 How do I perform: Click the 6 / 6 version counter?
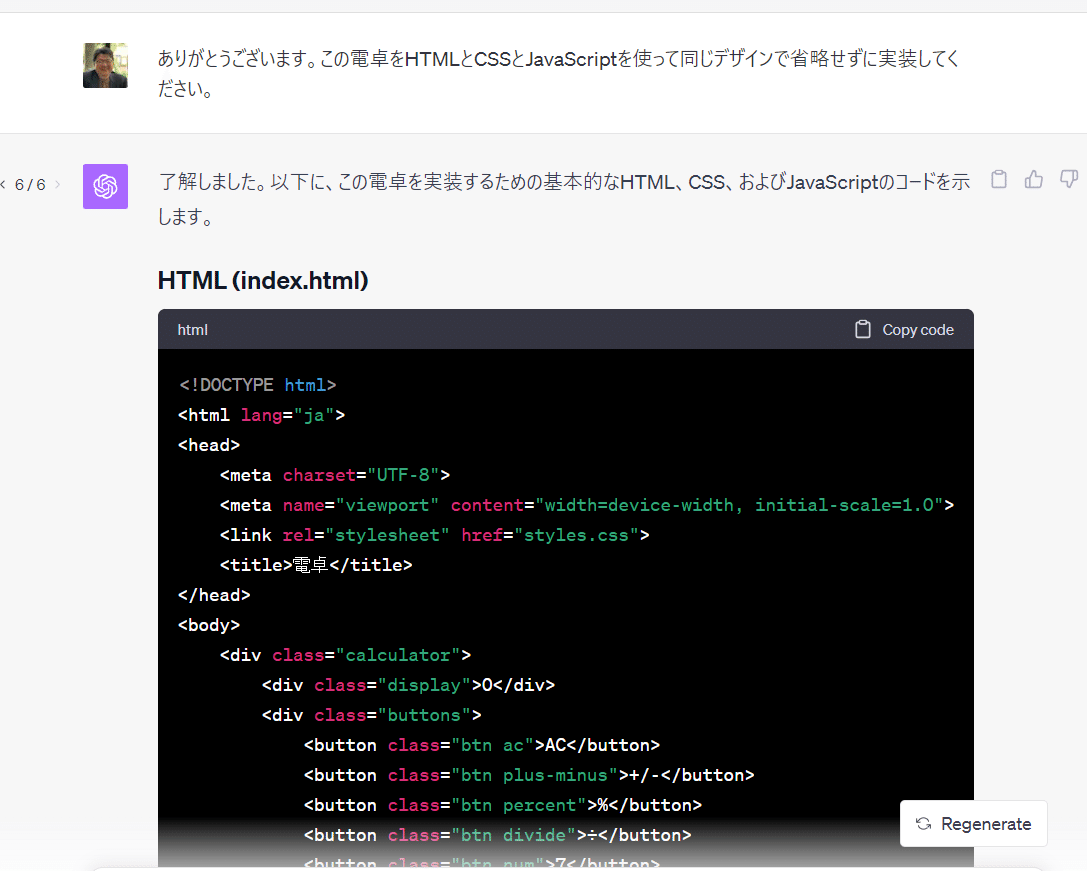(x=31, y=184)
